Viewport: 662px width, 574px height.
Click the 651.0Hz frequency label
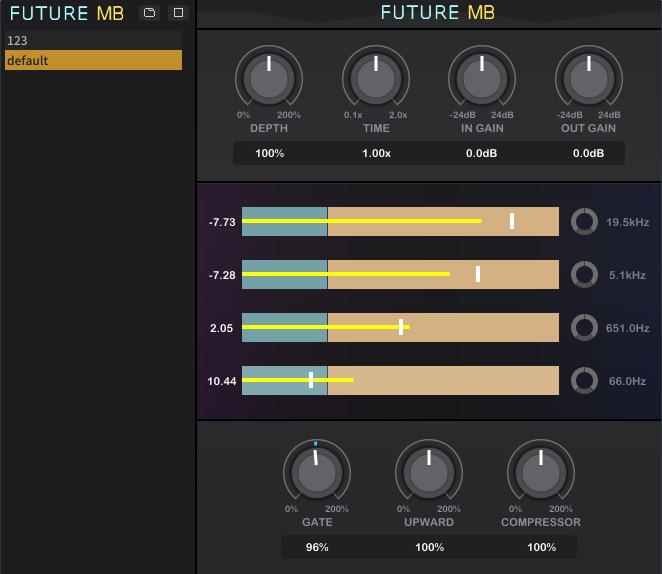(627, 328)
